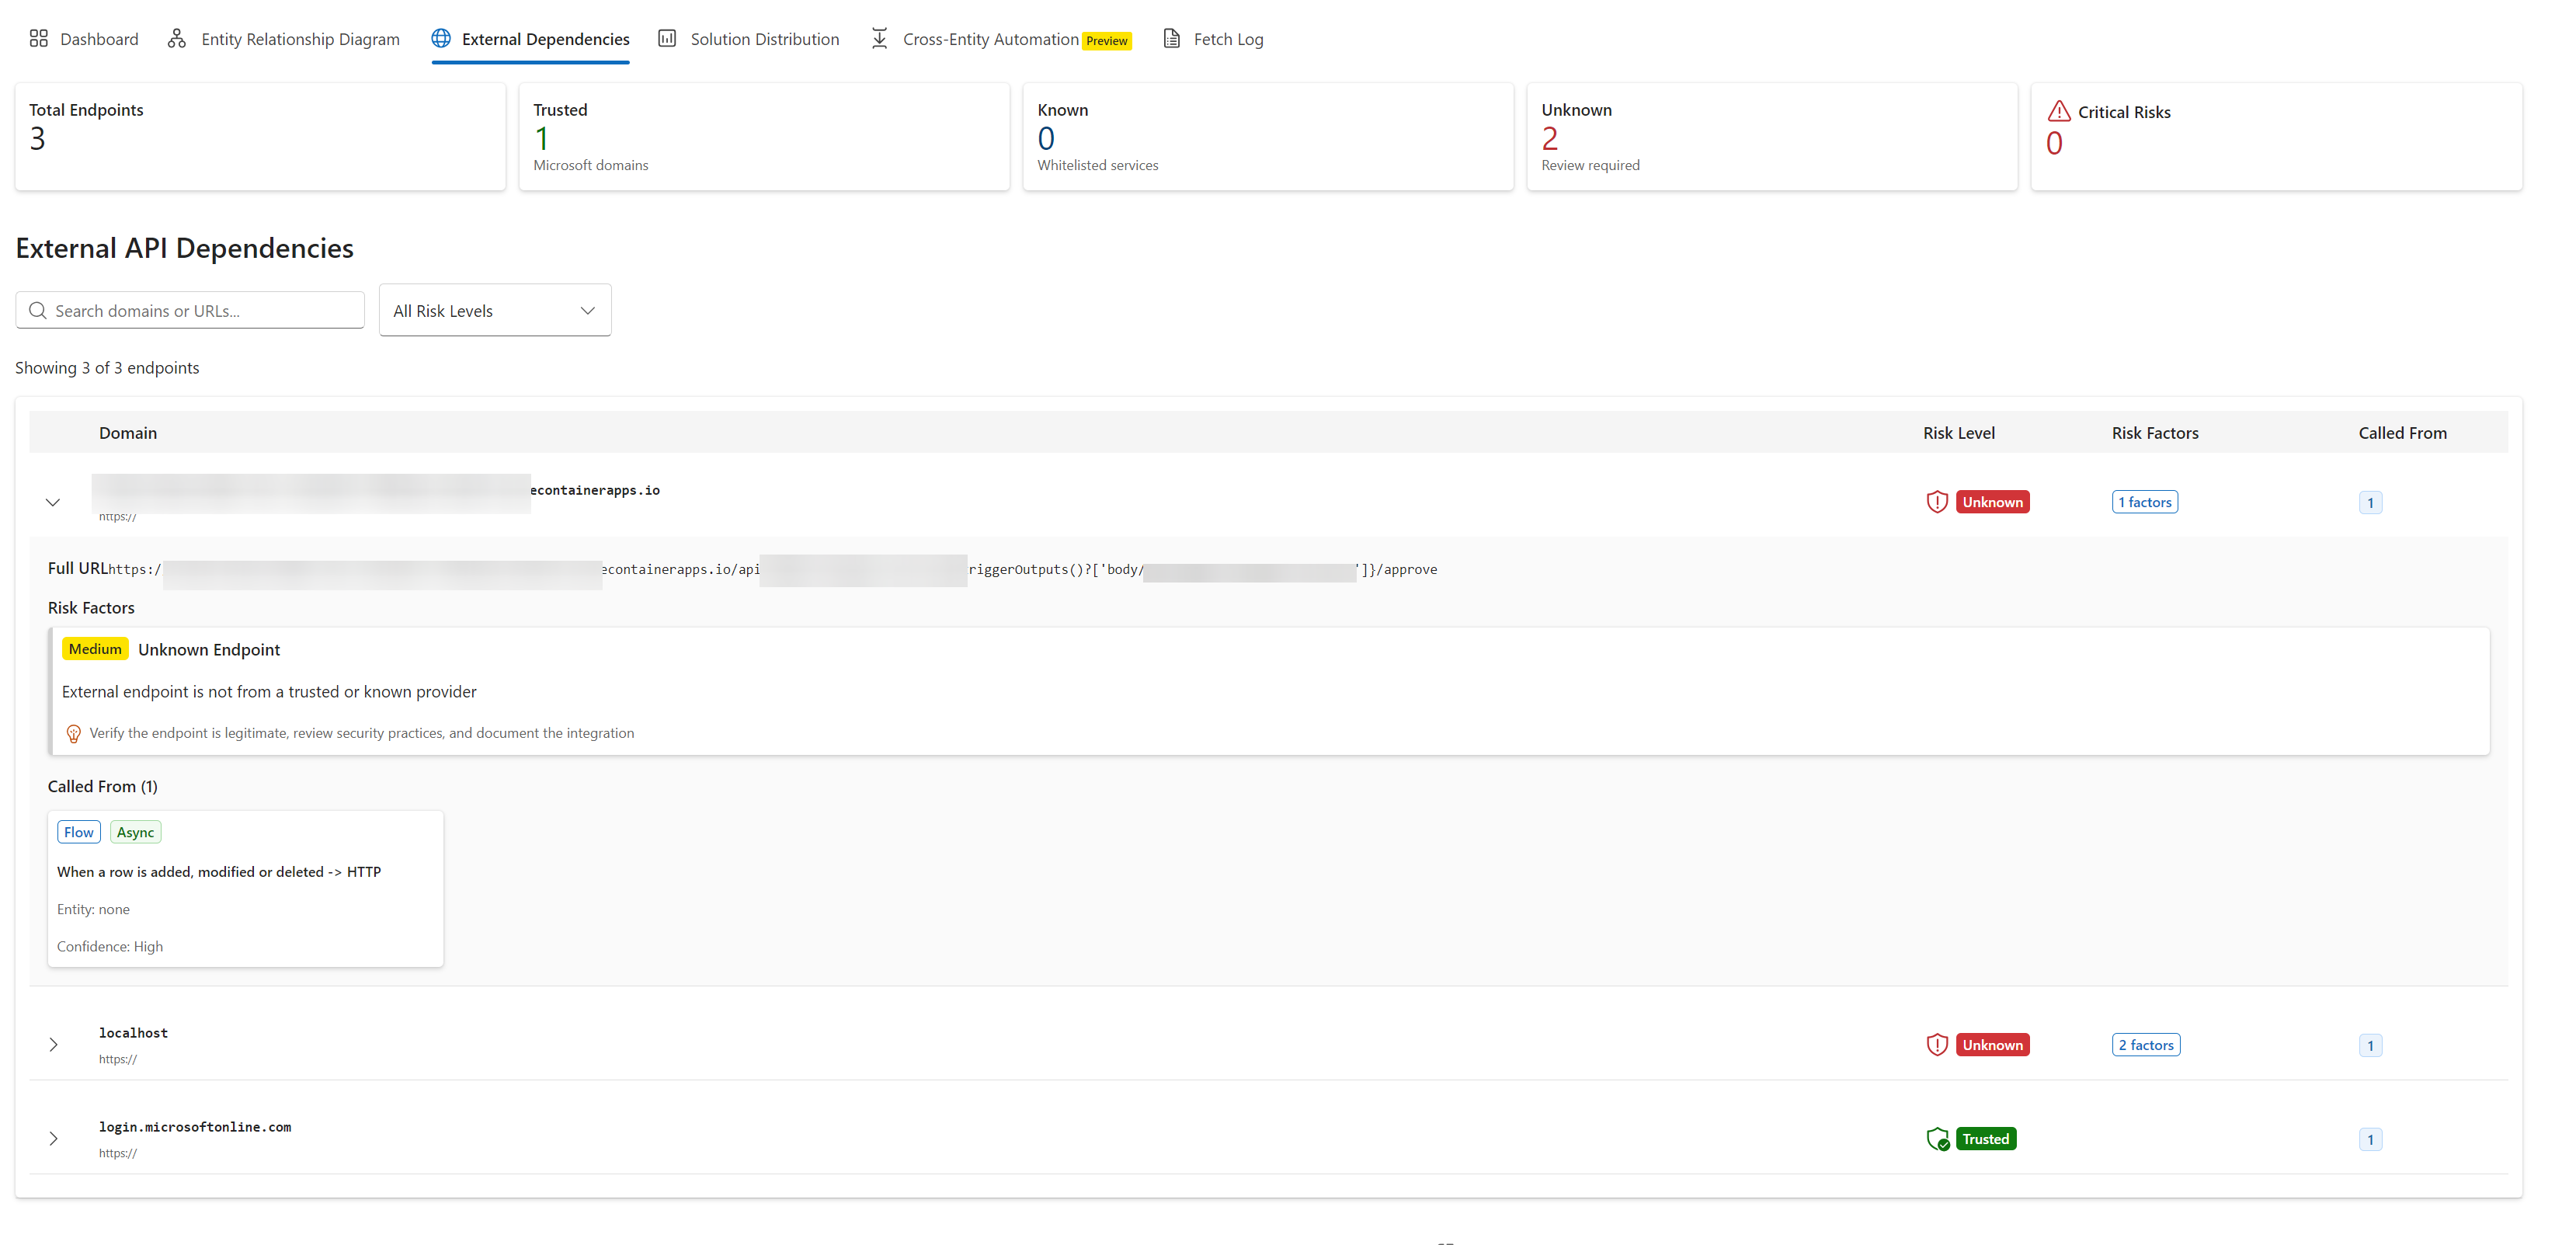
Task: Click the Cross-Entity Automation icon
Action: click(879, 38)
